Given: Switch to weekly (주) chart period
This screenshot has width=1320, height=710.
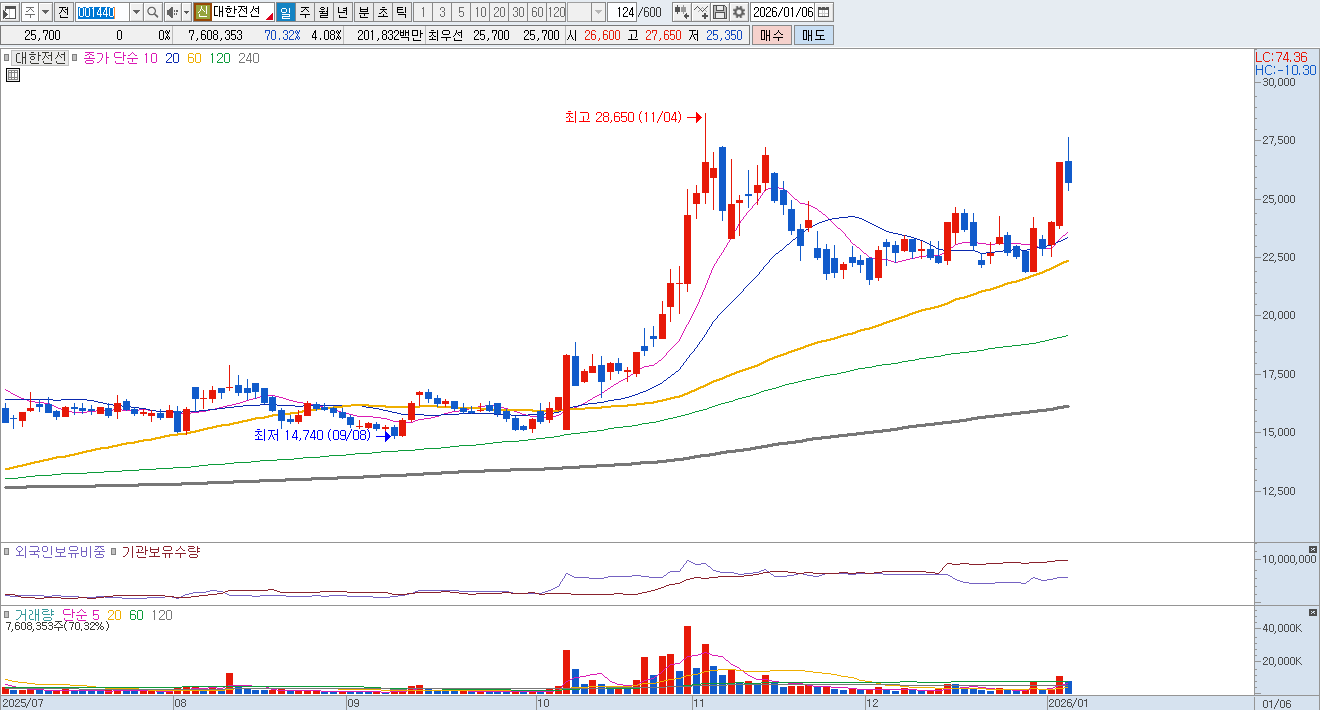Looking at the screenshot, I should point(305,12).
